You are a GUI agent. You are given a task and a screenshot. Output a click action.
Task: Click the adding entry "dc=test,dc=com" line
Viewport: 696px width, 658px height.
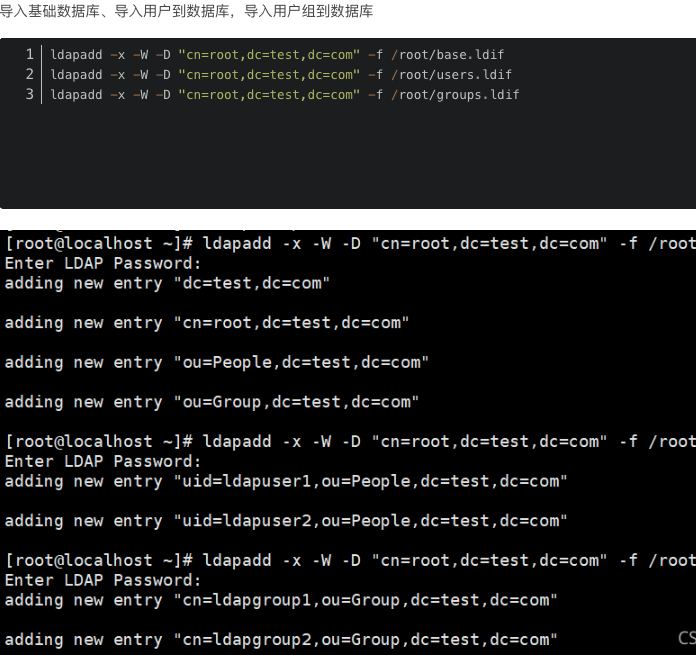[167, 283]
